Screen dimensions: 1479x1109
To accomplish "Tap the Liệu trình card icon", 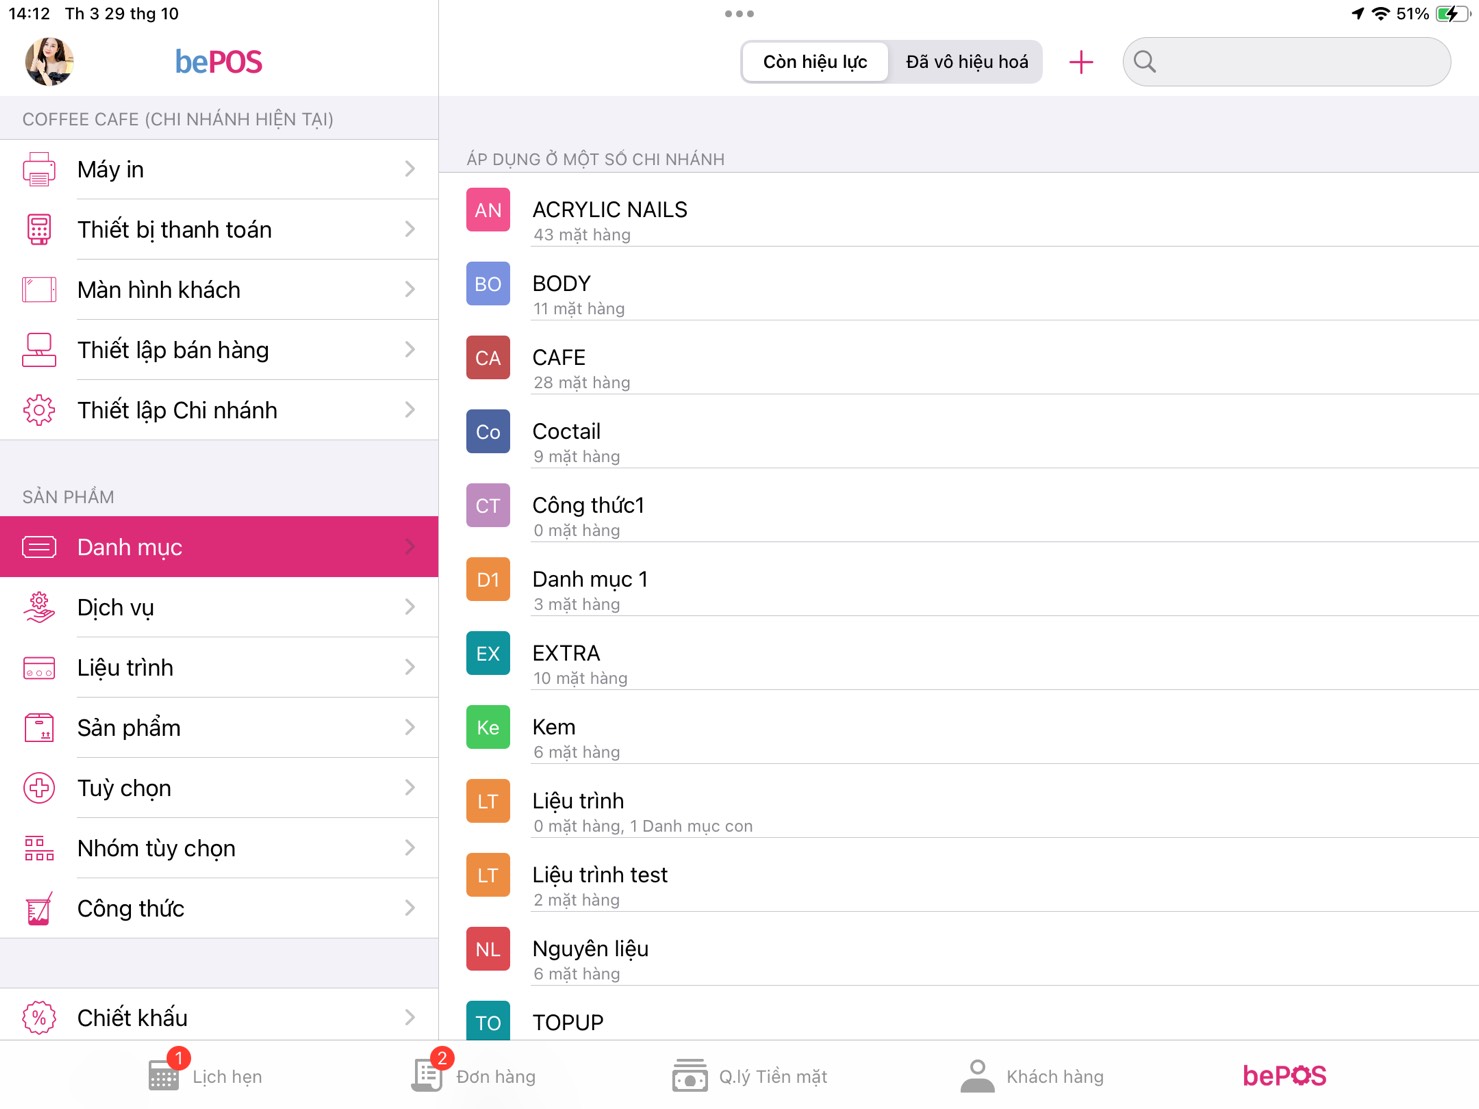I will (x=39, y=668).
